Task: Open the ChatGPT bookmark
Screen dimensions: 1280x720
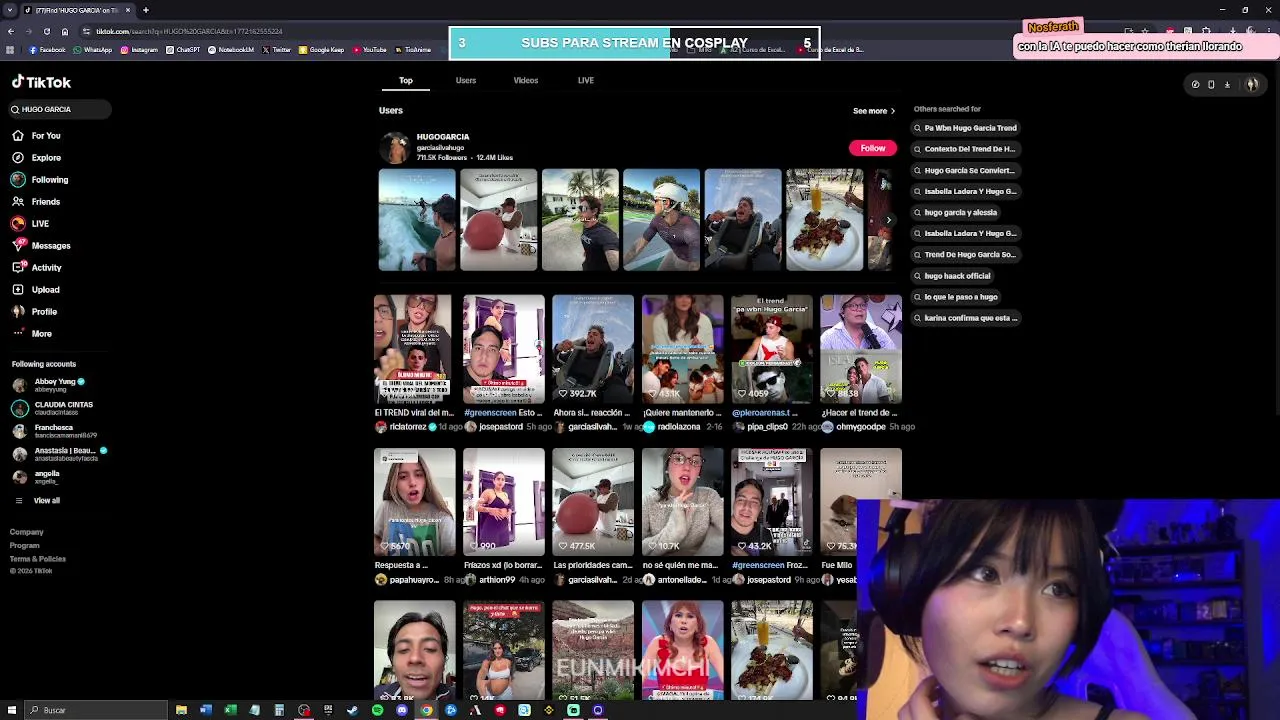Action: (x=183, y=49)
